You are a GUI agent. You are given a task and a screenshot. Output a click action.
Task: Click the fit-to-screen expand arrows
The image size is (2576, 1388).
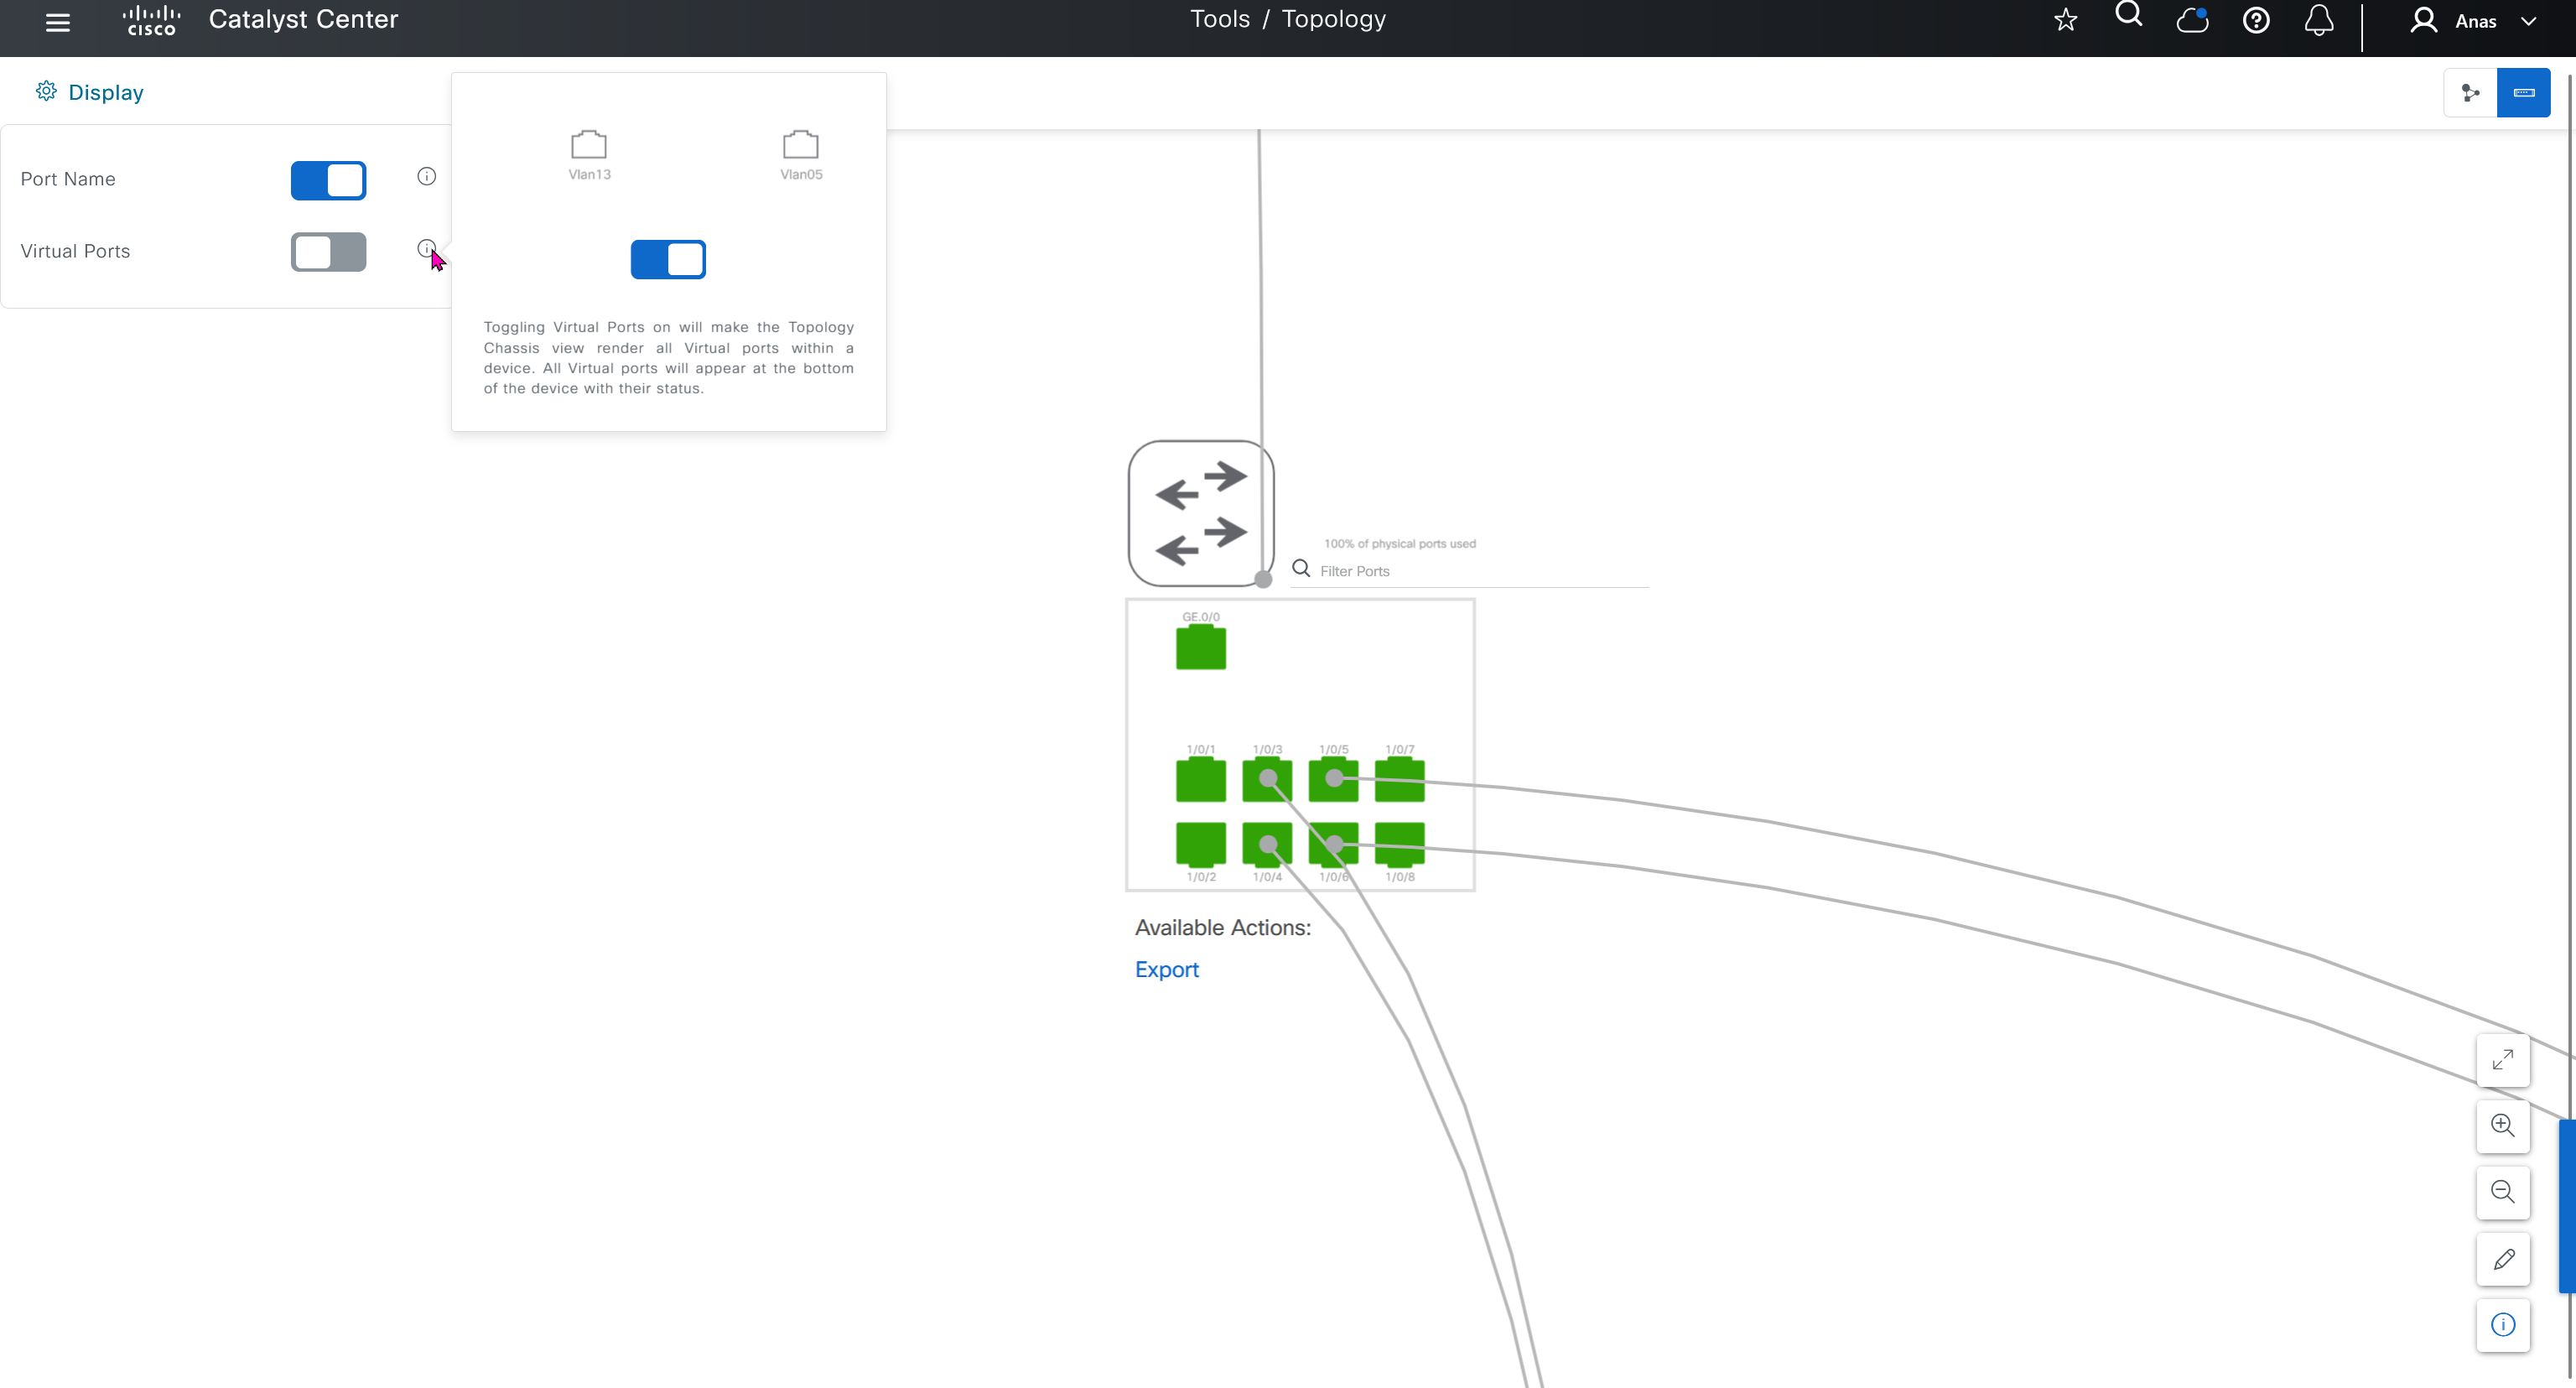pos(2503,1060)
